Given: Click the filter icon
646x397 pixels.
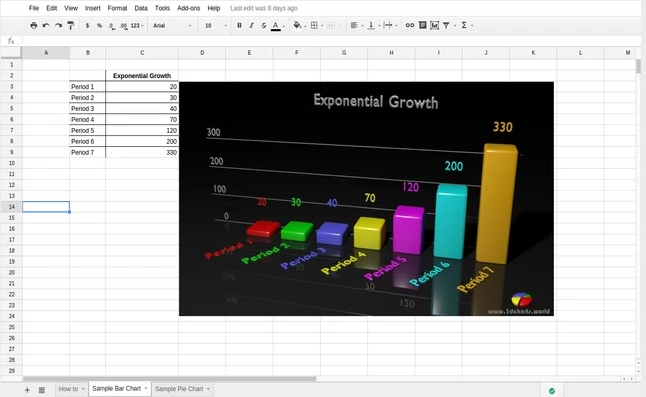Looking at the screenshot, I should point(446,26).
